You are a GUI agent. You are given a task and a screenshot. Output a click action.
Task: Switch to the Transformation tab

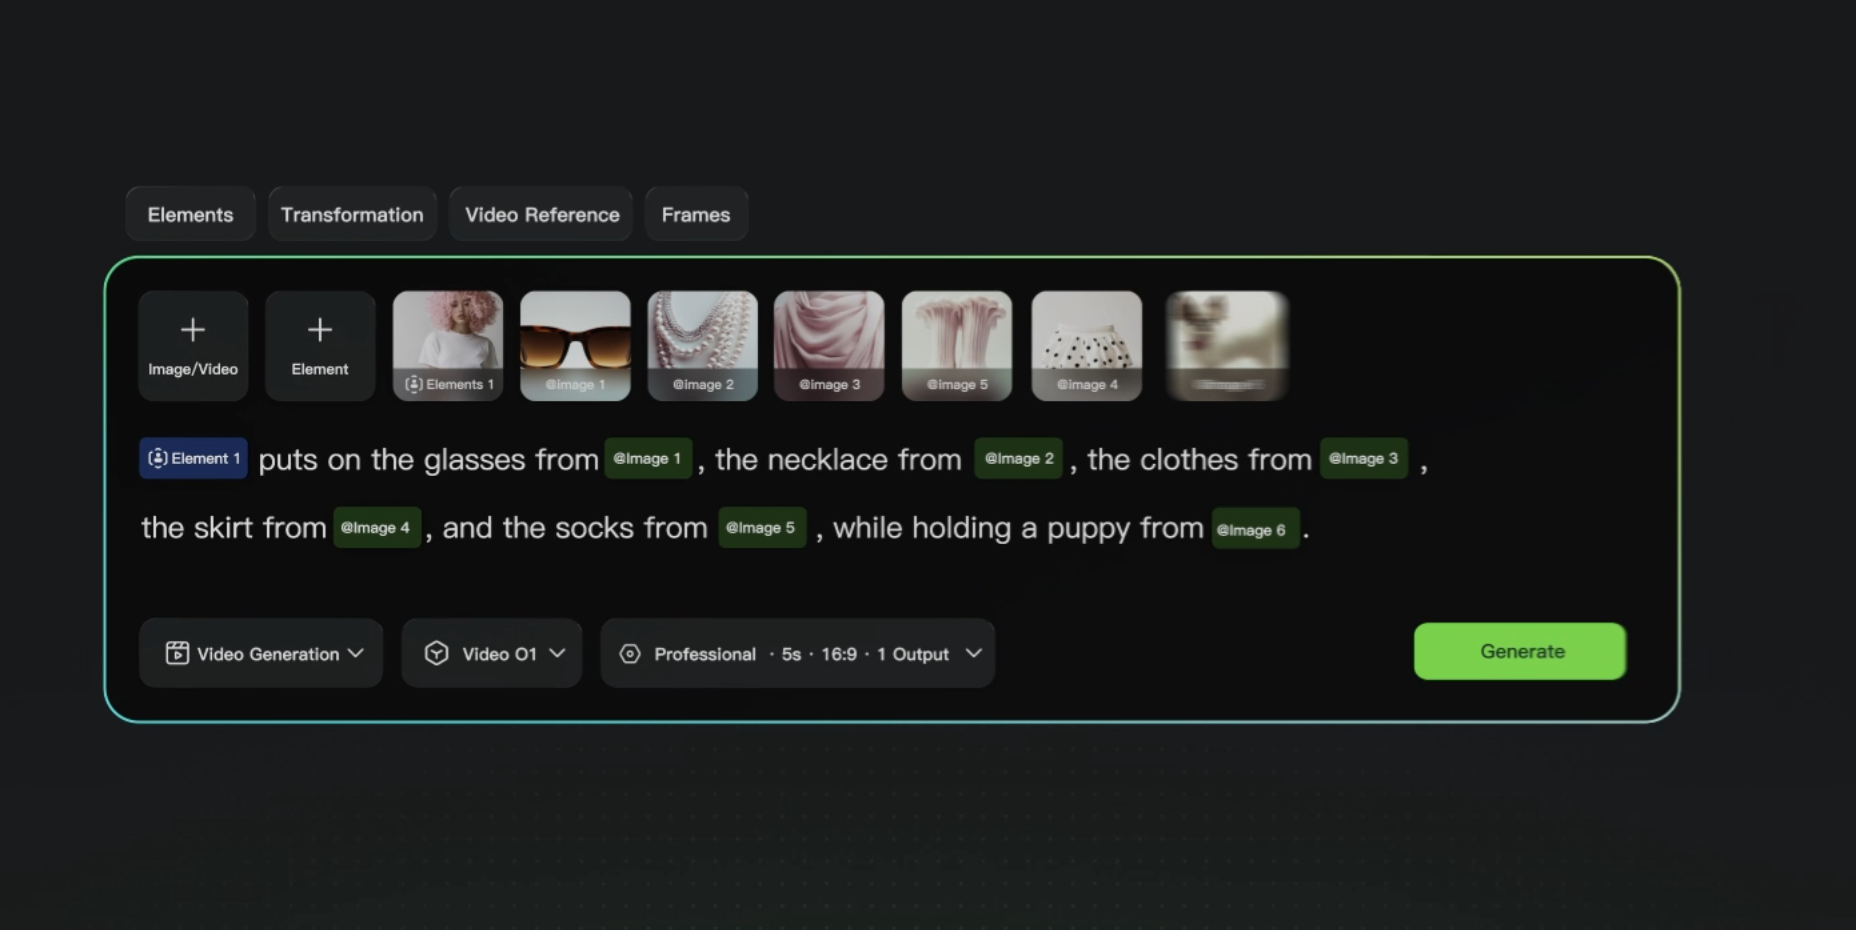pyautogui.click(x=352, y=215)
